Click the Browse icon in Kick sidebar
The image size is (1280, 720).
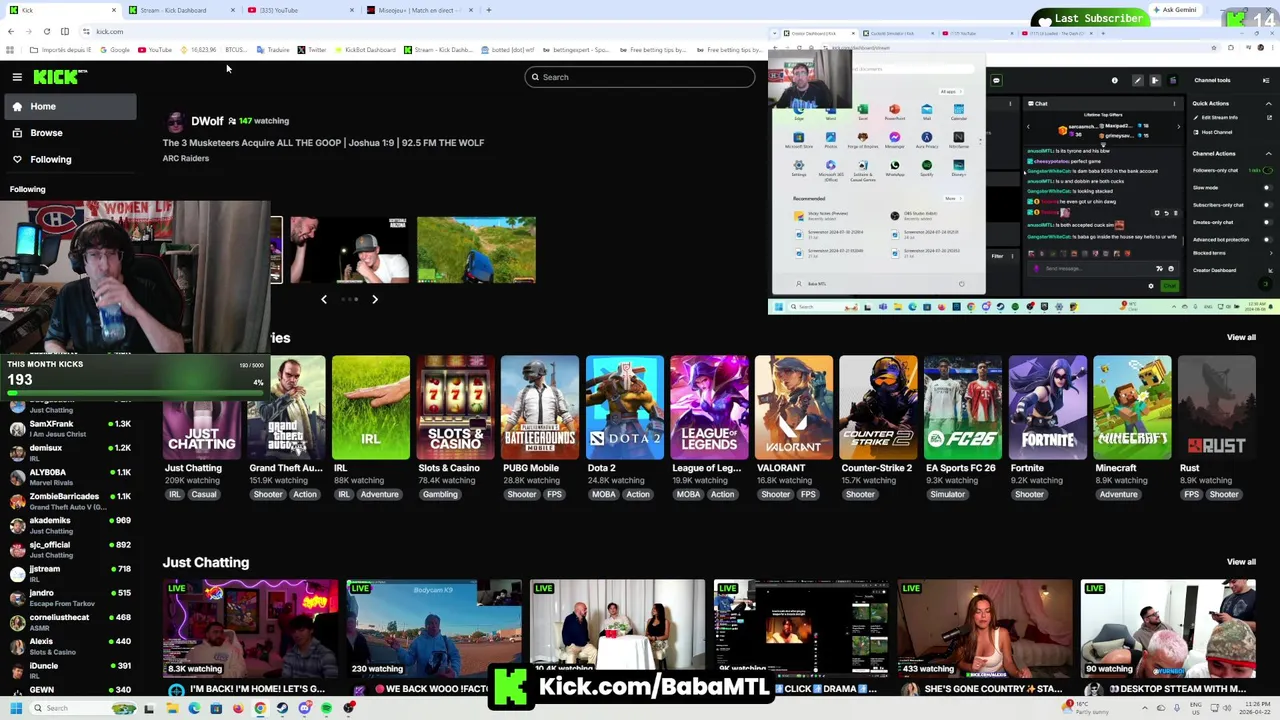(x=17, y=133)
